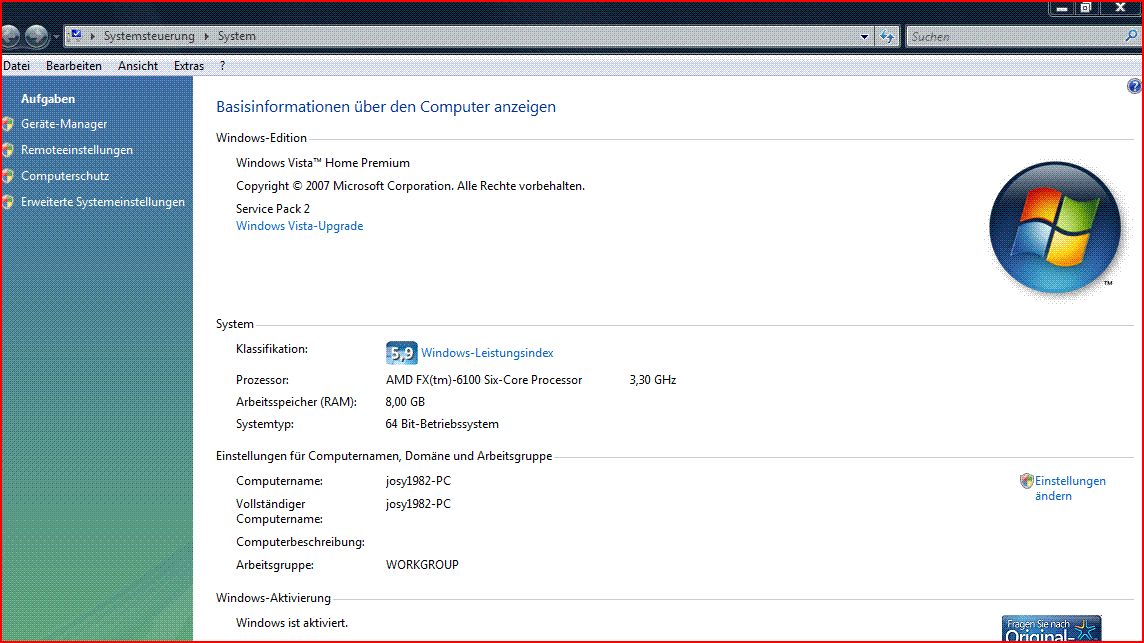Close the System window

[x=1121, y=8]
